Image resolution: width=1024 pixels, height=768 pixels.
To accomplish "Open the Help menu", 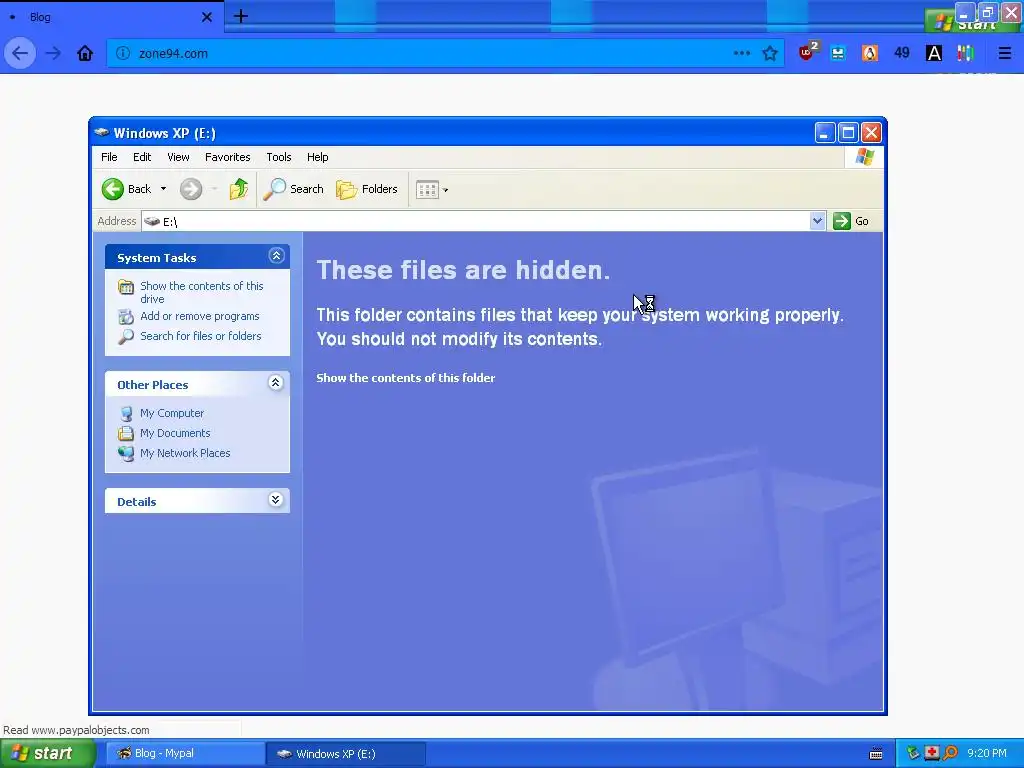I will 317,157.
